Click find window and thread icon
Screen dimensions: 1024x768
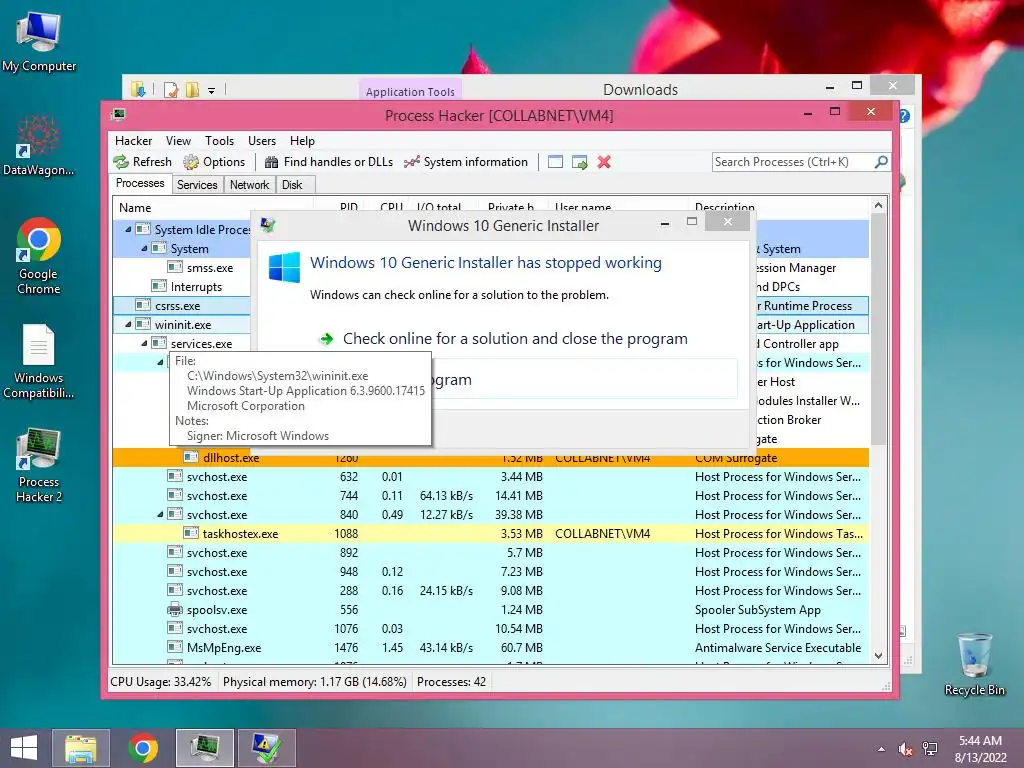click(579, 162)
